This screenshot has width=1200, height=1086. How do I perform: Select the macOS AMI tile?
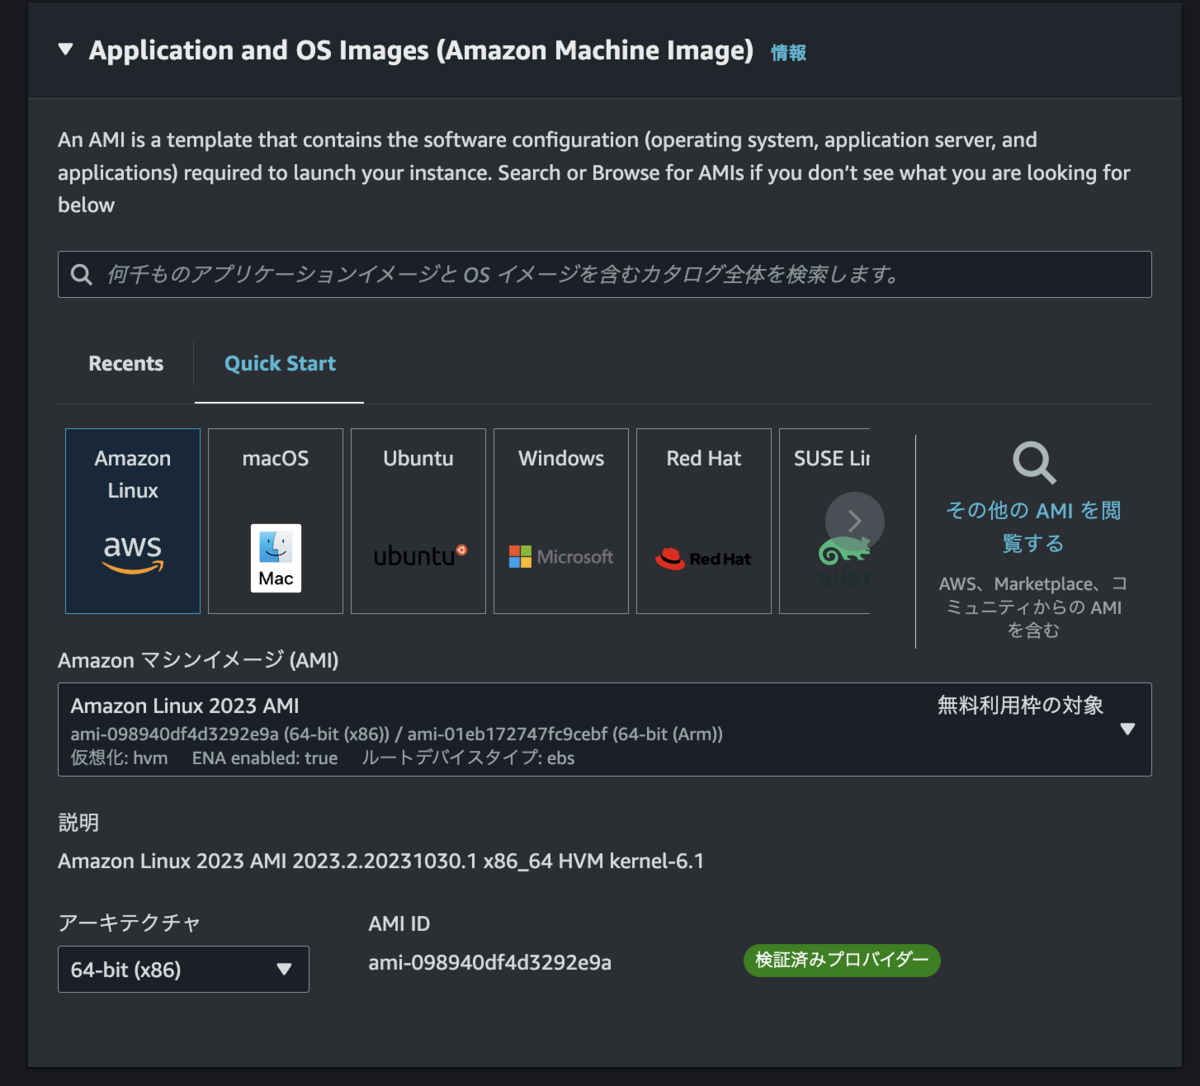[x=276, y=521]
